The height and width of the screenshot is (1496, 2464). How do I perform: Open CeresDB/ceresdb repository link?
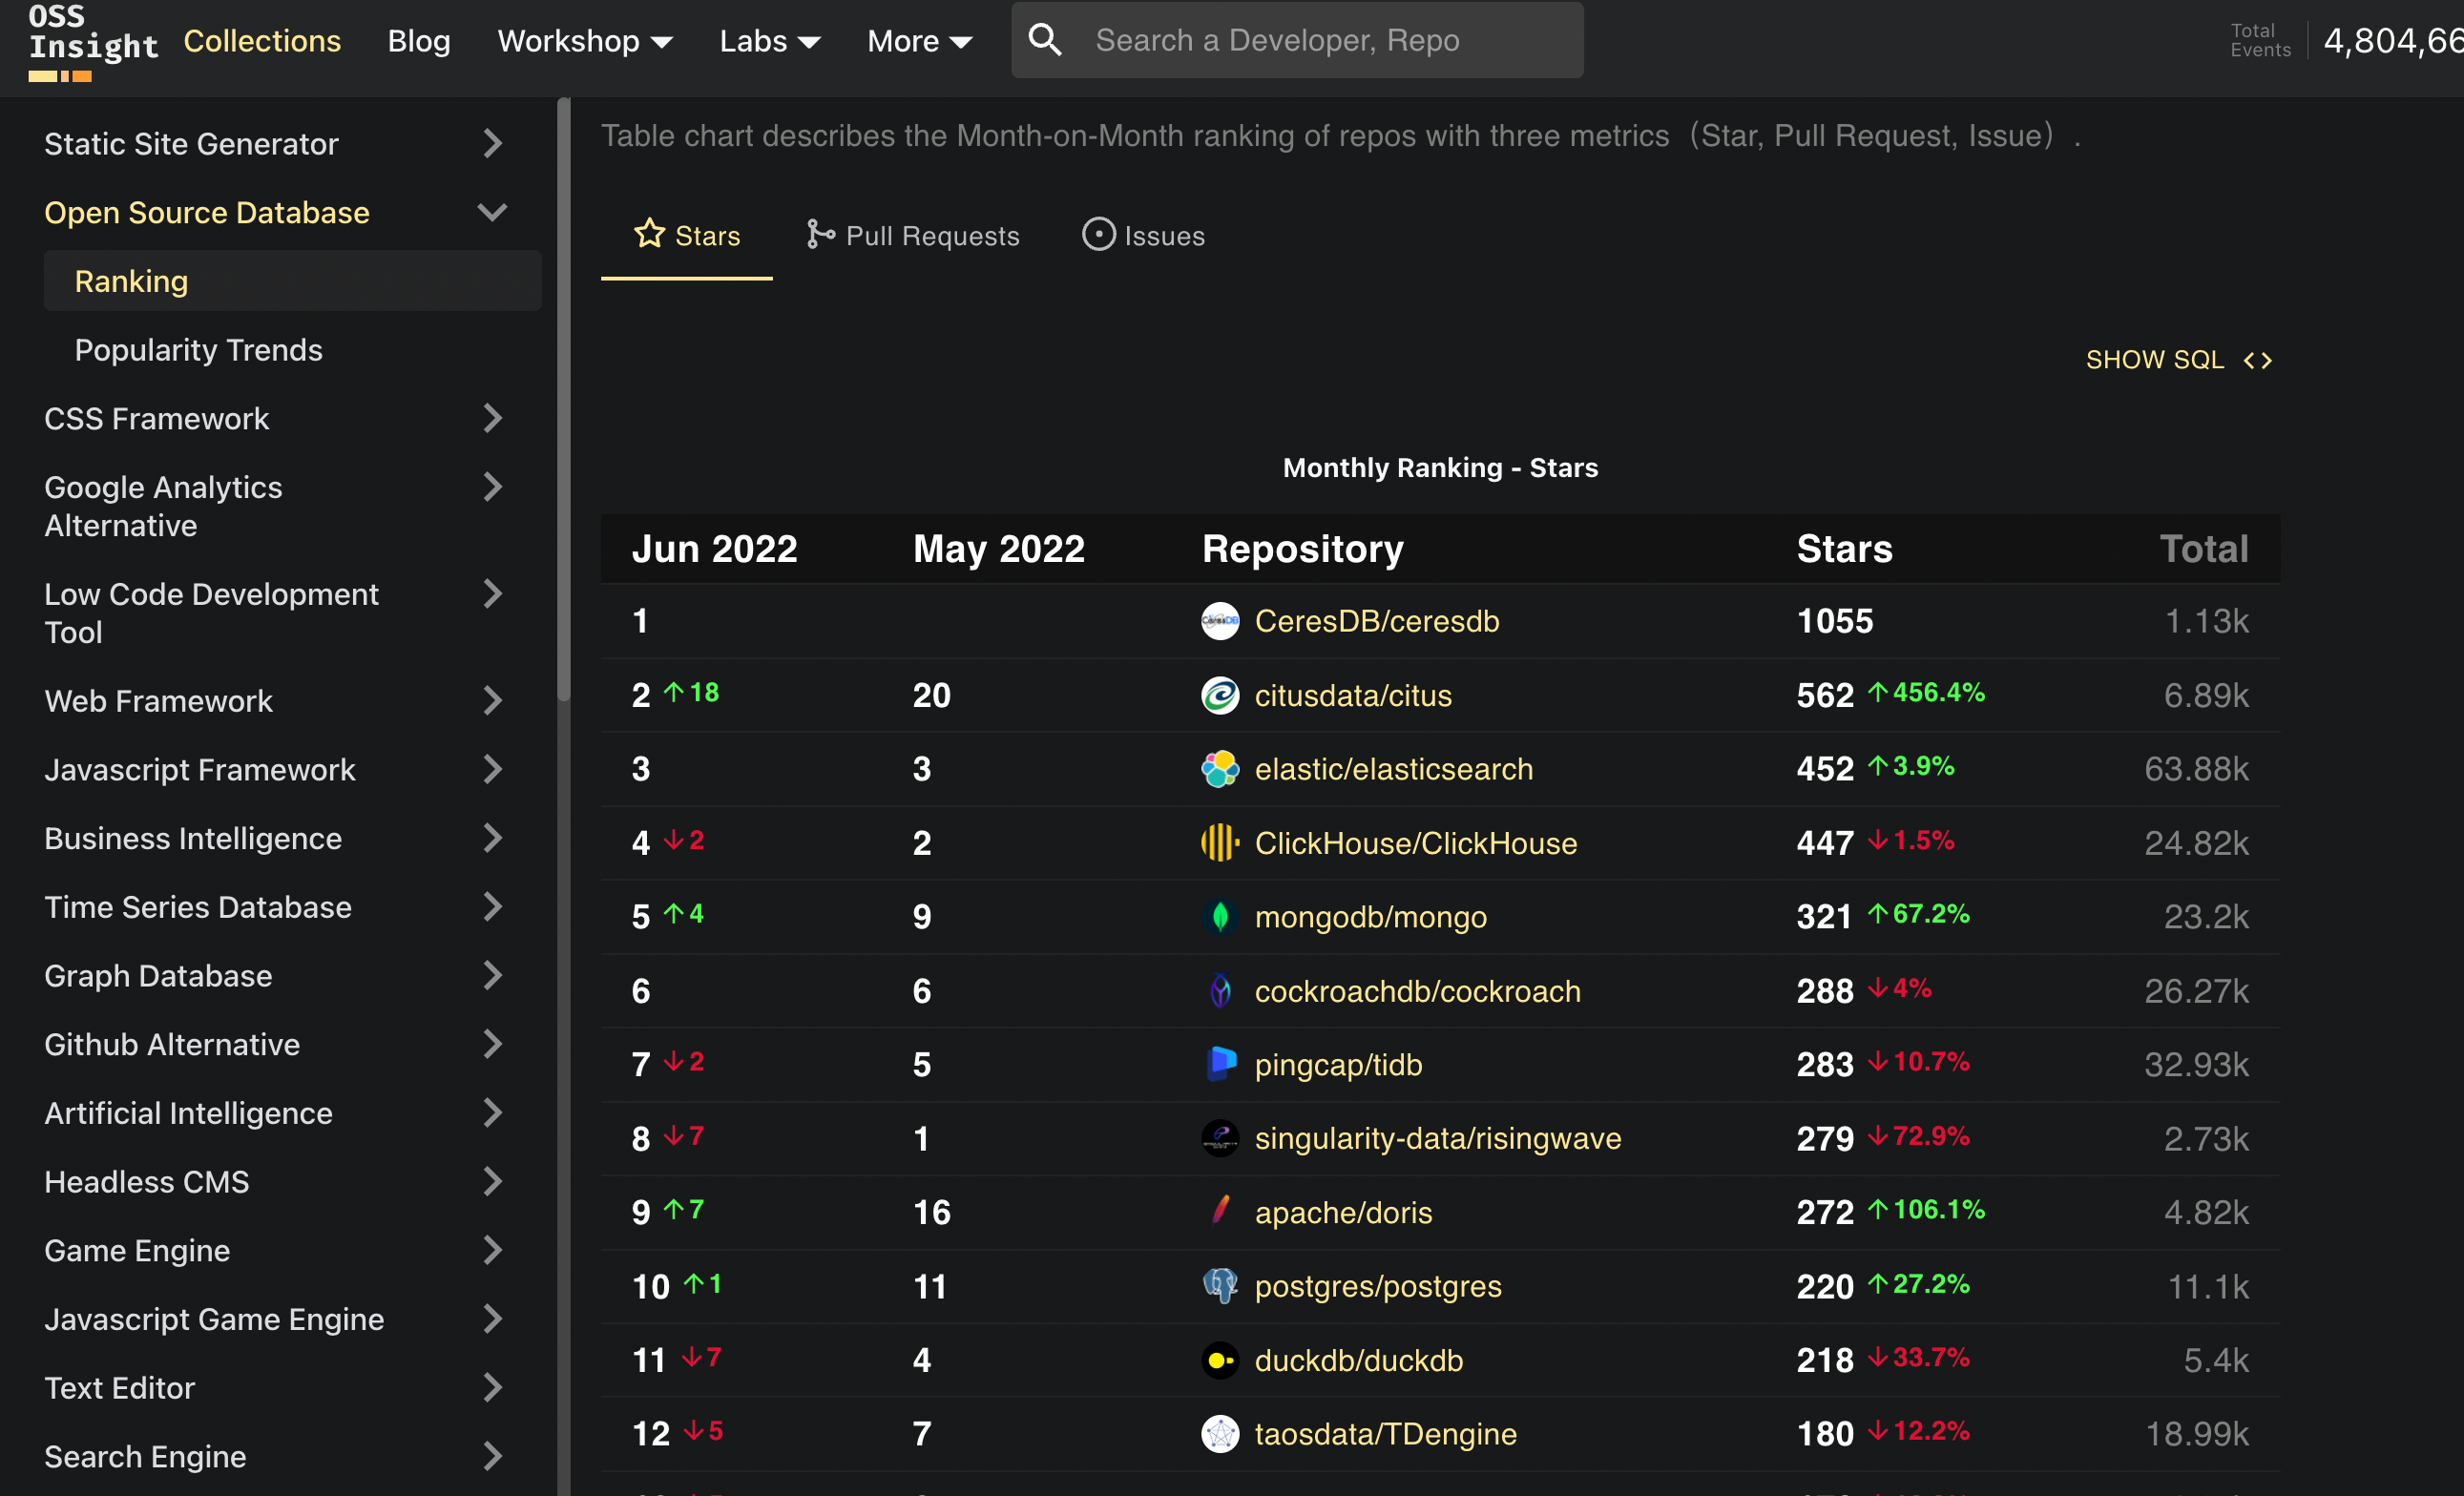pos(1376,621)
